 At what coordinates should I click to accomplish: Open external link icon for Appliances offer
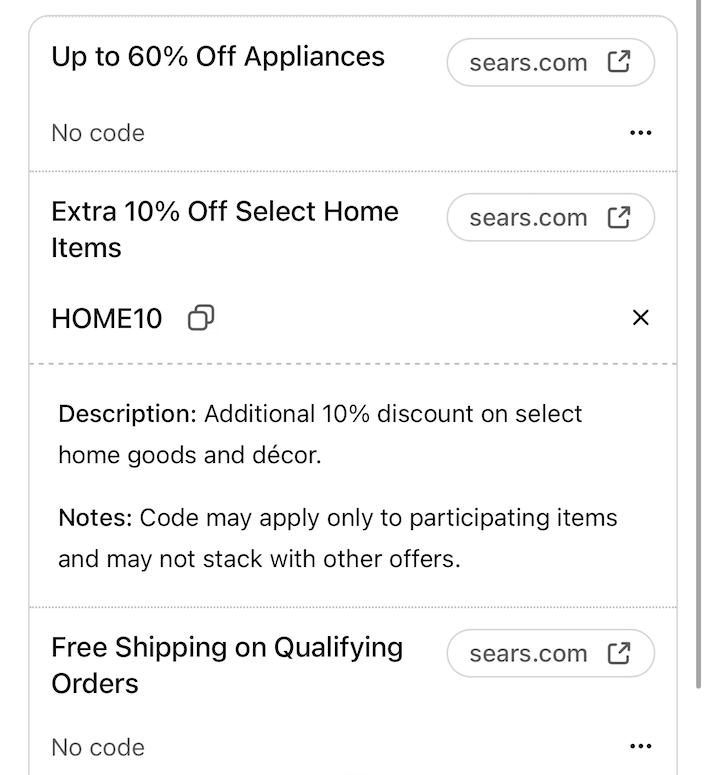click(x=619, y=62)
